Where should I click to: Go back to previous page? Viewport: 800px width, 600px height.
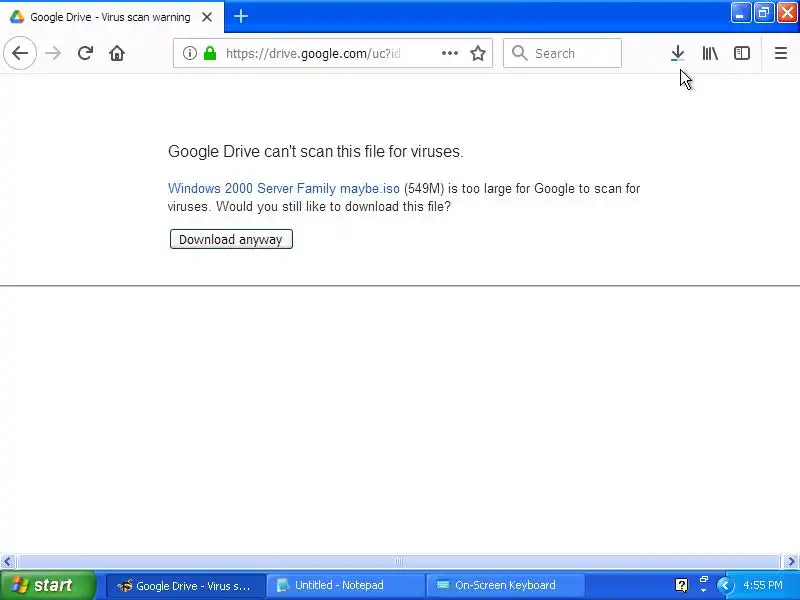click(x=20, y=53)
